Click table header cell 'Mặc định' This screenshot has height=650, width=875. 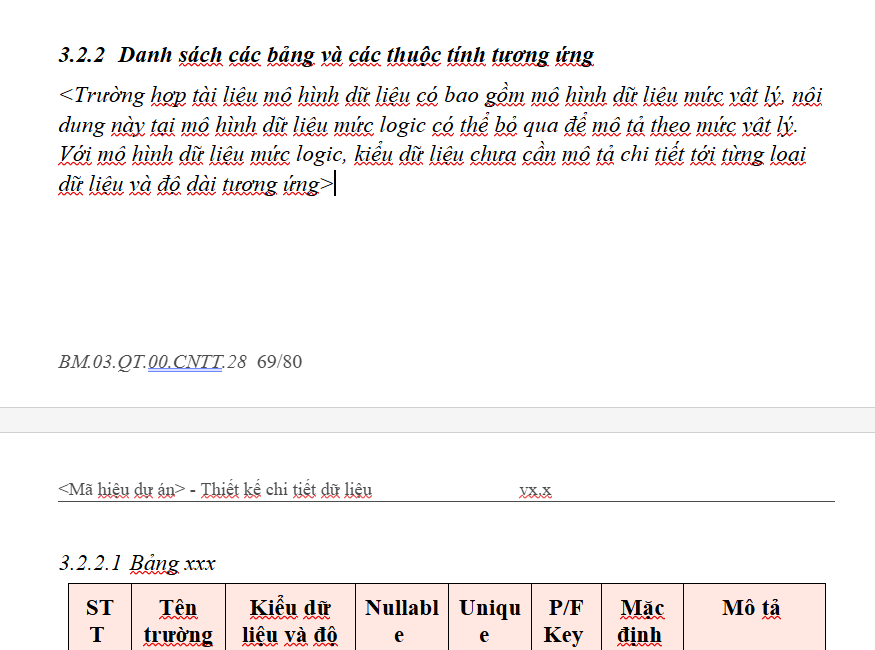[x=642, y=617]
